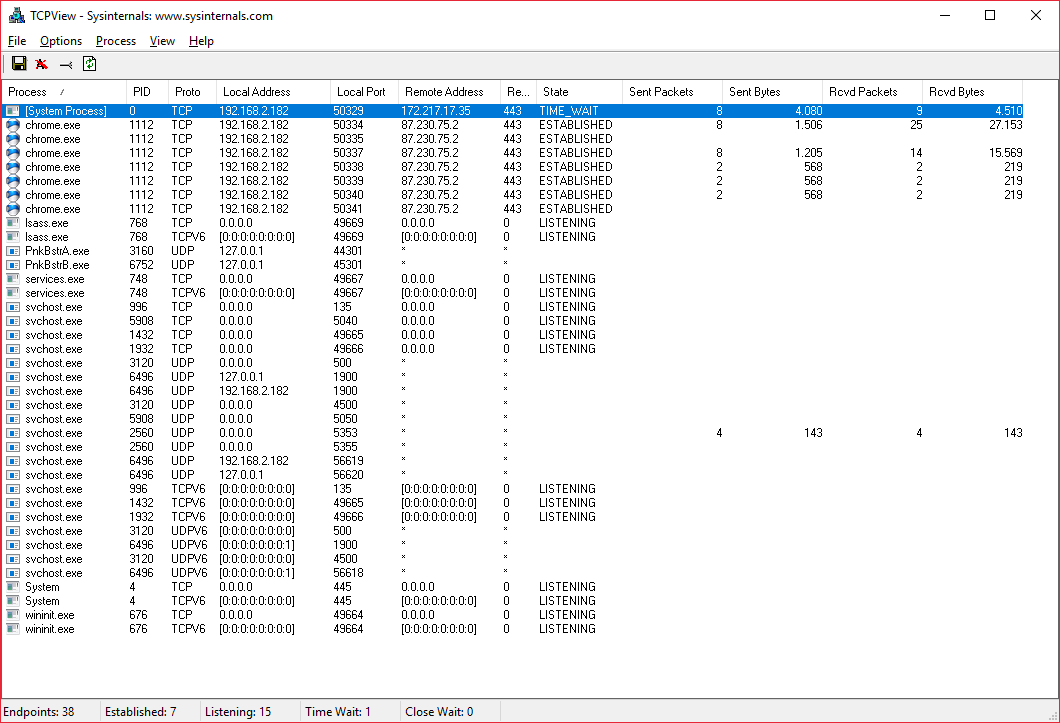The width and height of the screenshot is (1060, 723).
Task: Click local port 56619 cell
Action: pos(348,461)
